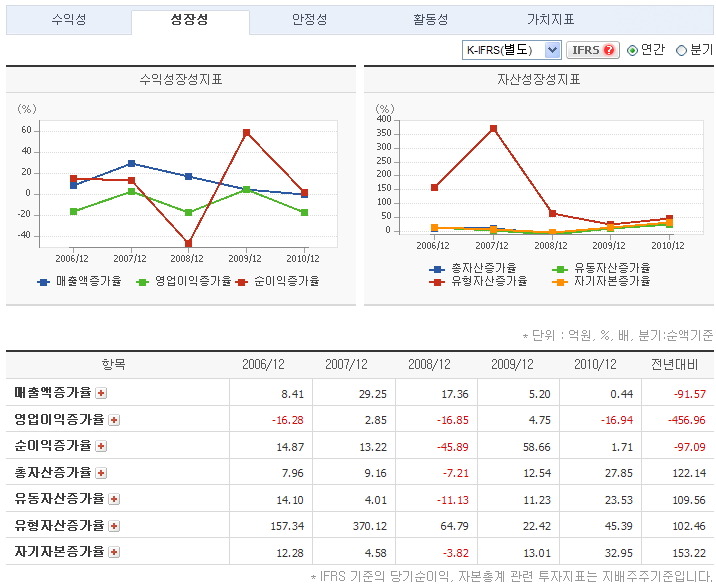Click the blue 매출액증가율 legend marker
This screenshot has height=588, width=716.
coord(43,282)
